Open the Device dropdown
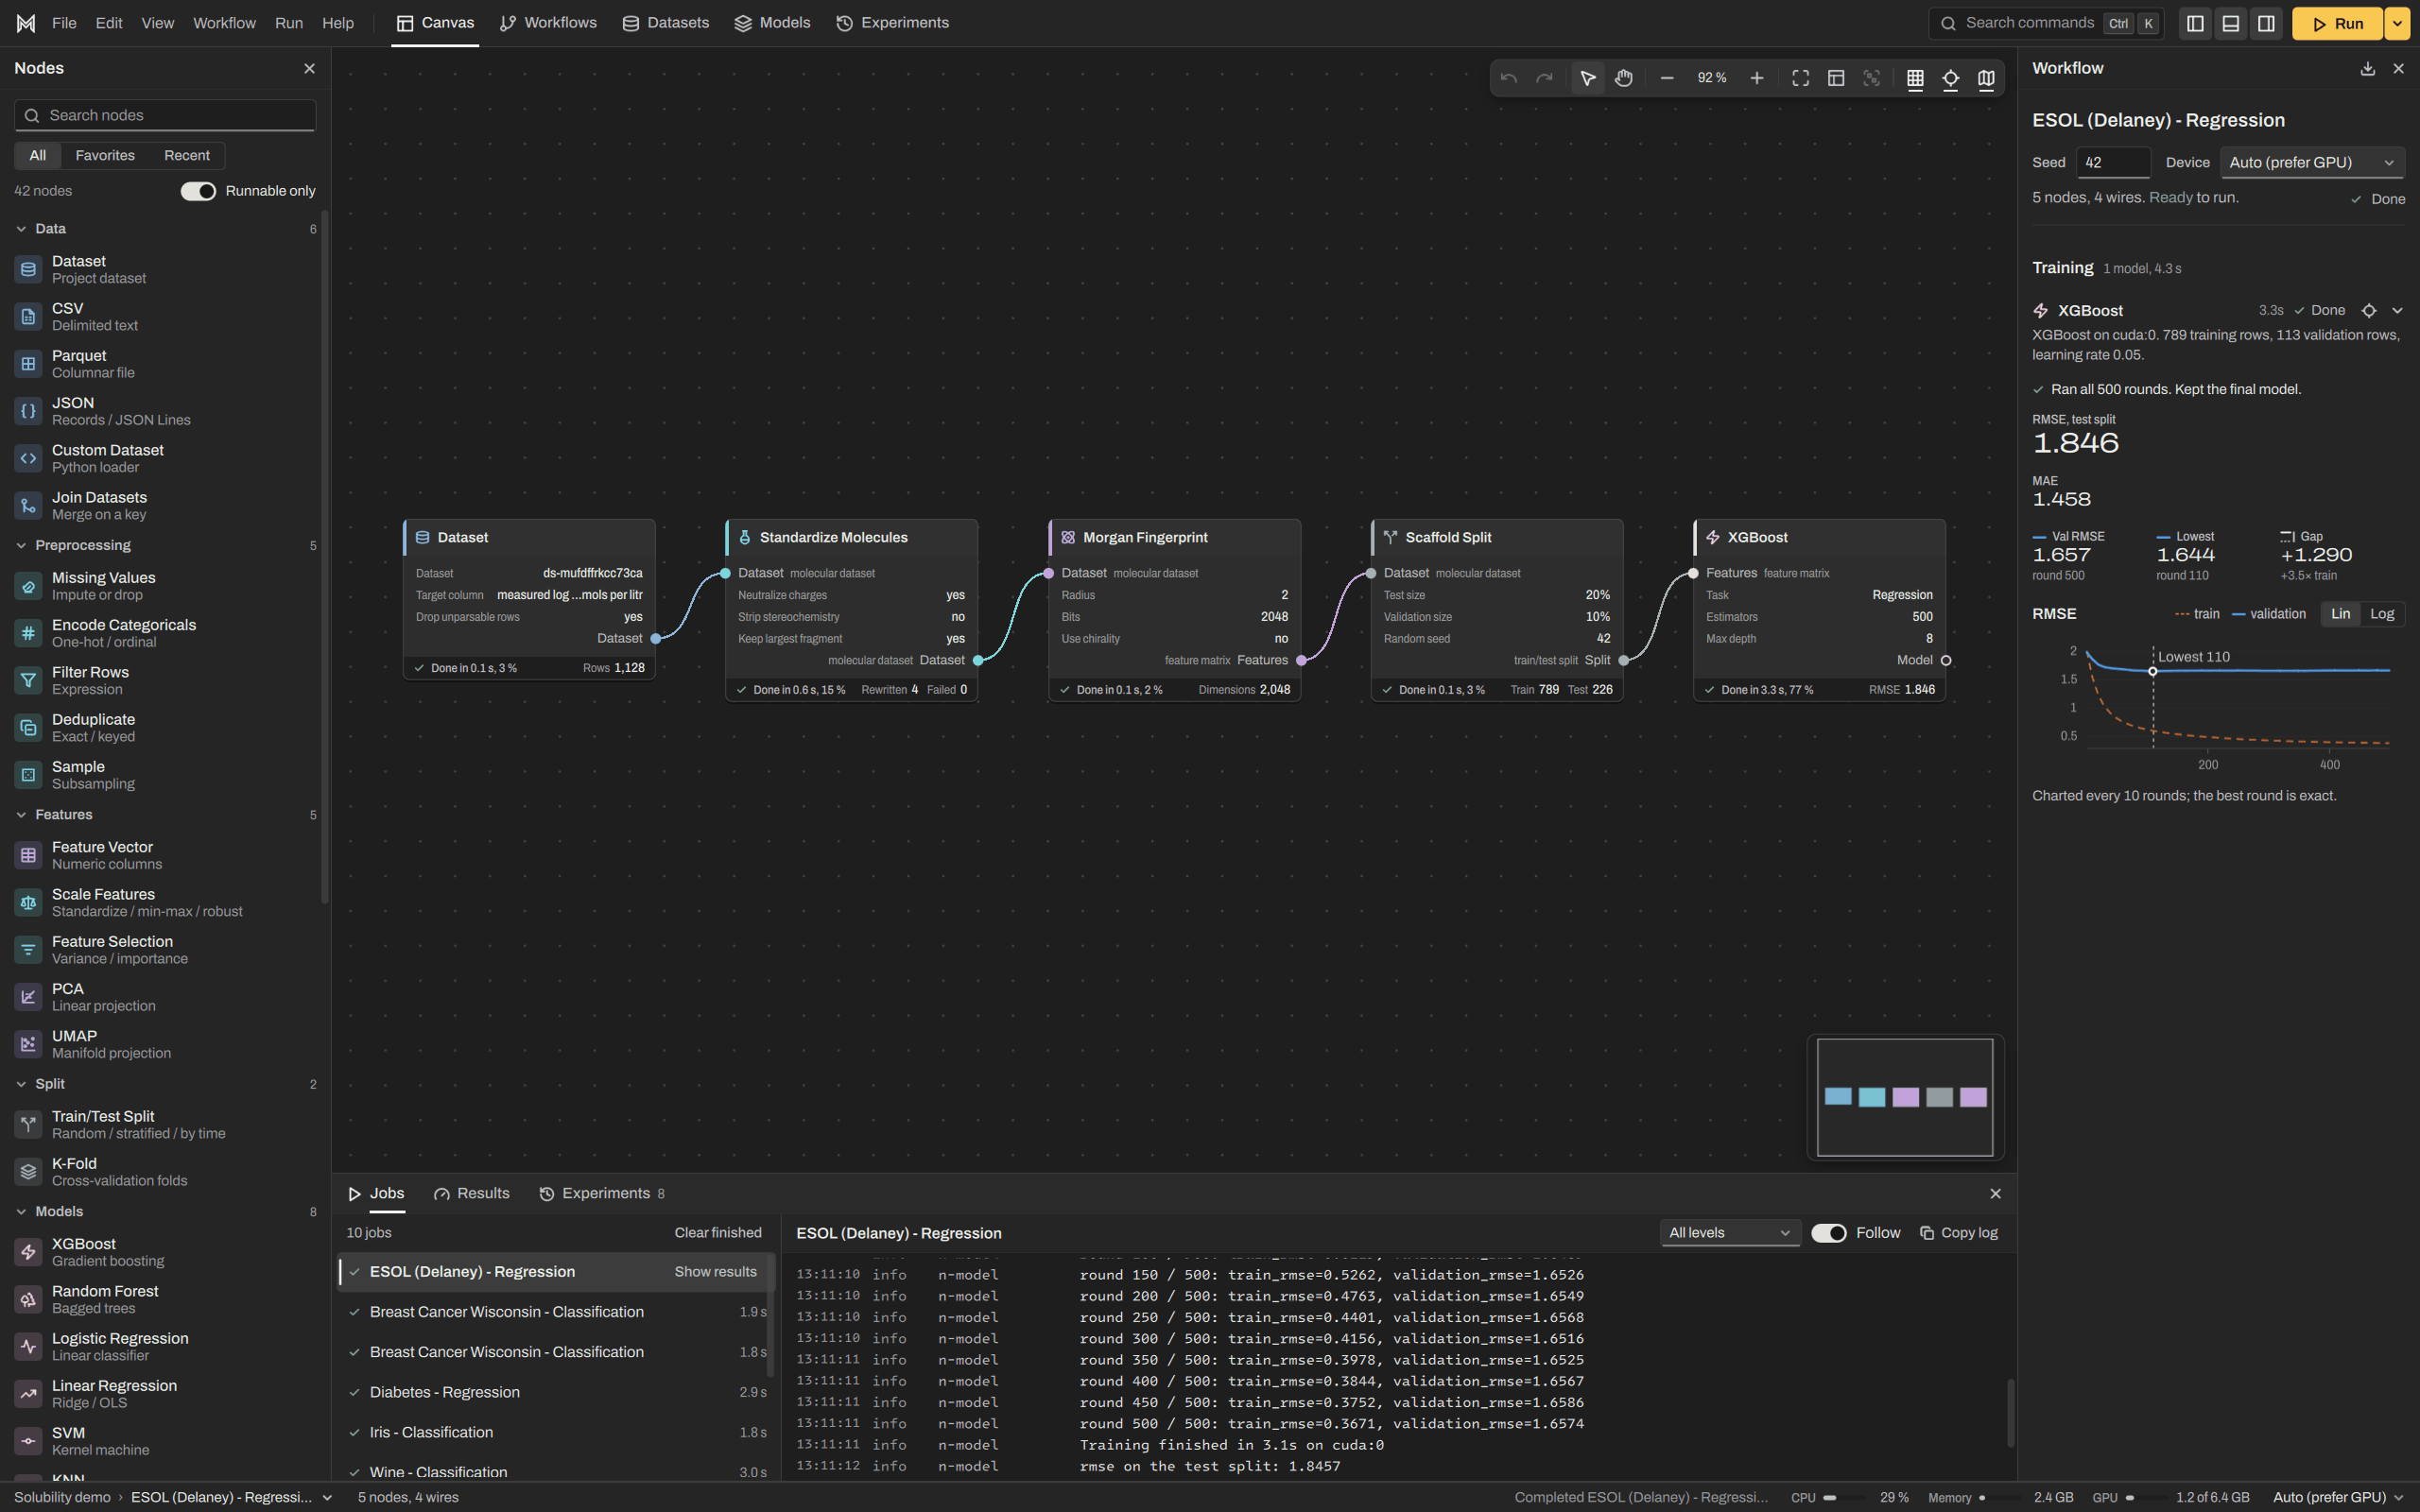Screen dimensions: 2420x1512 pyautogui.click(x=2312, y=162)
